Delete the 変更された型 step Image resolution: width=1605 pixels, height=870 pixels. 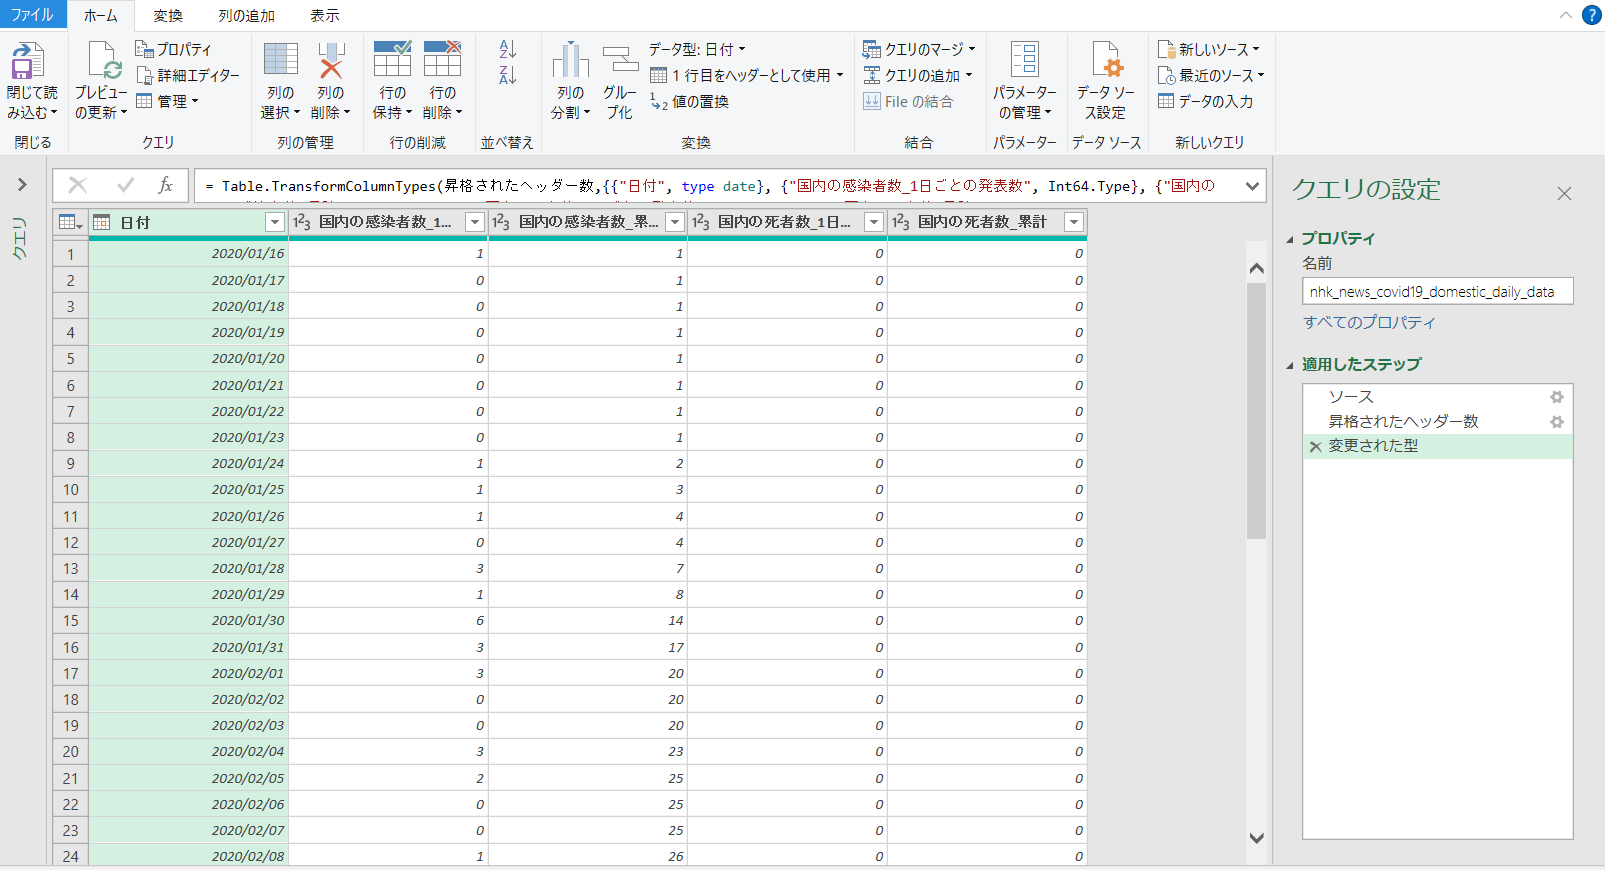1316,447
